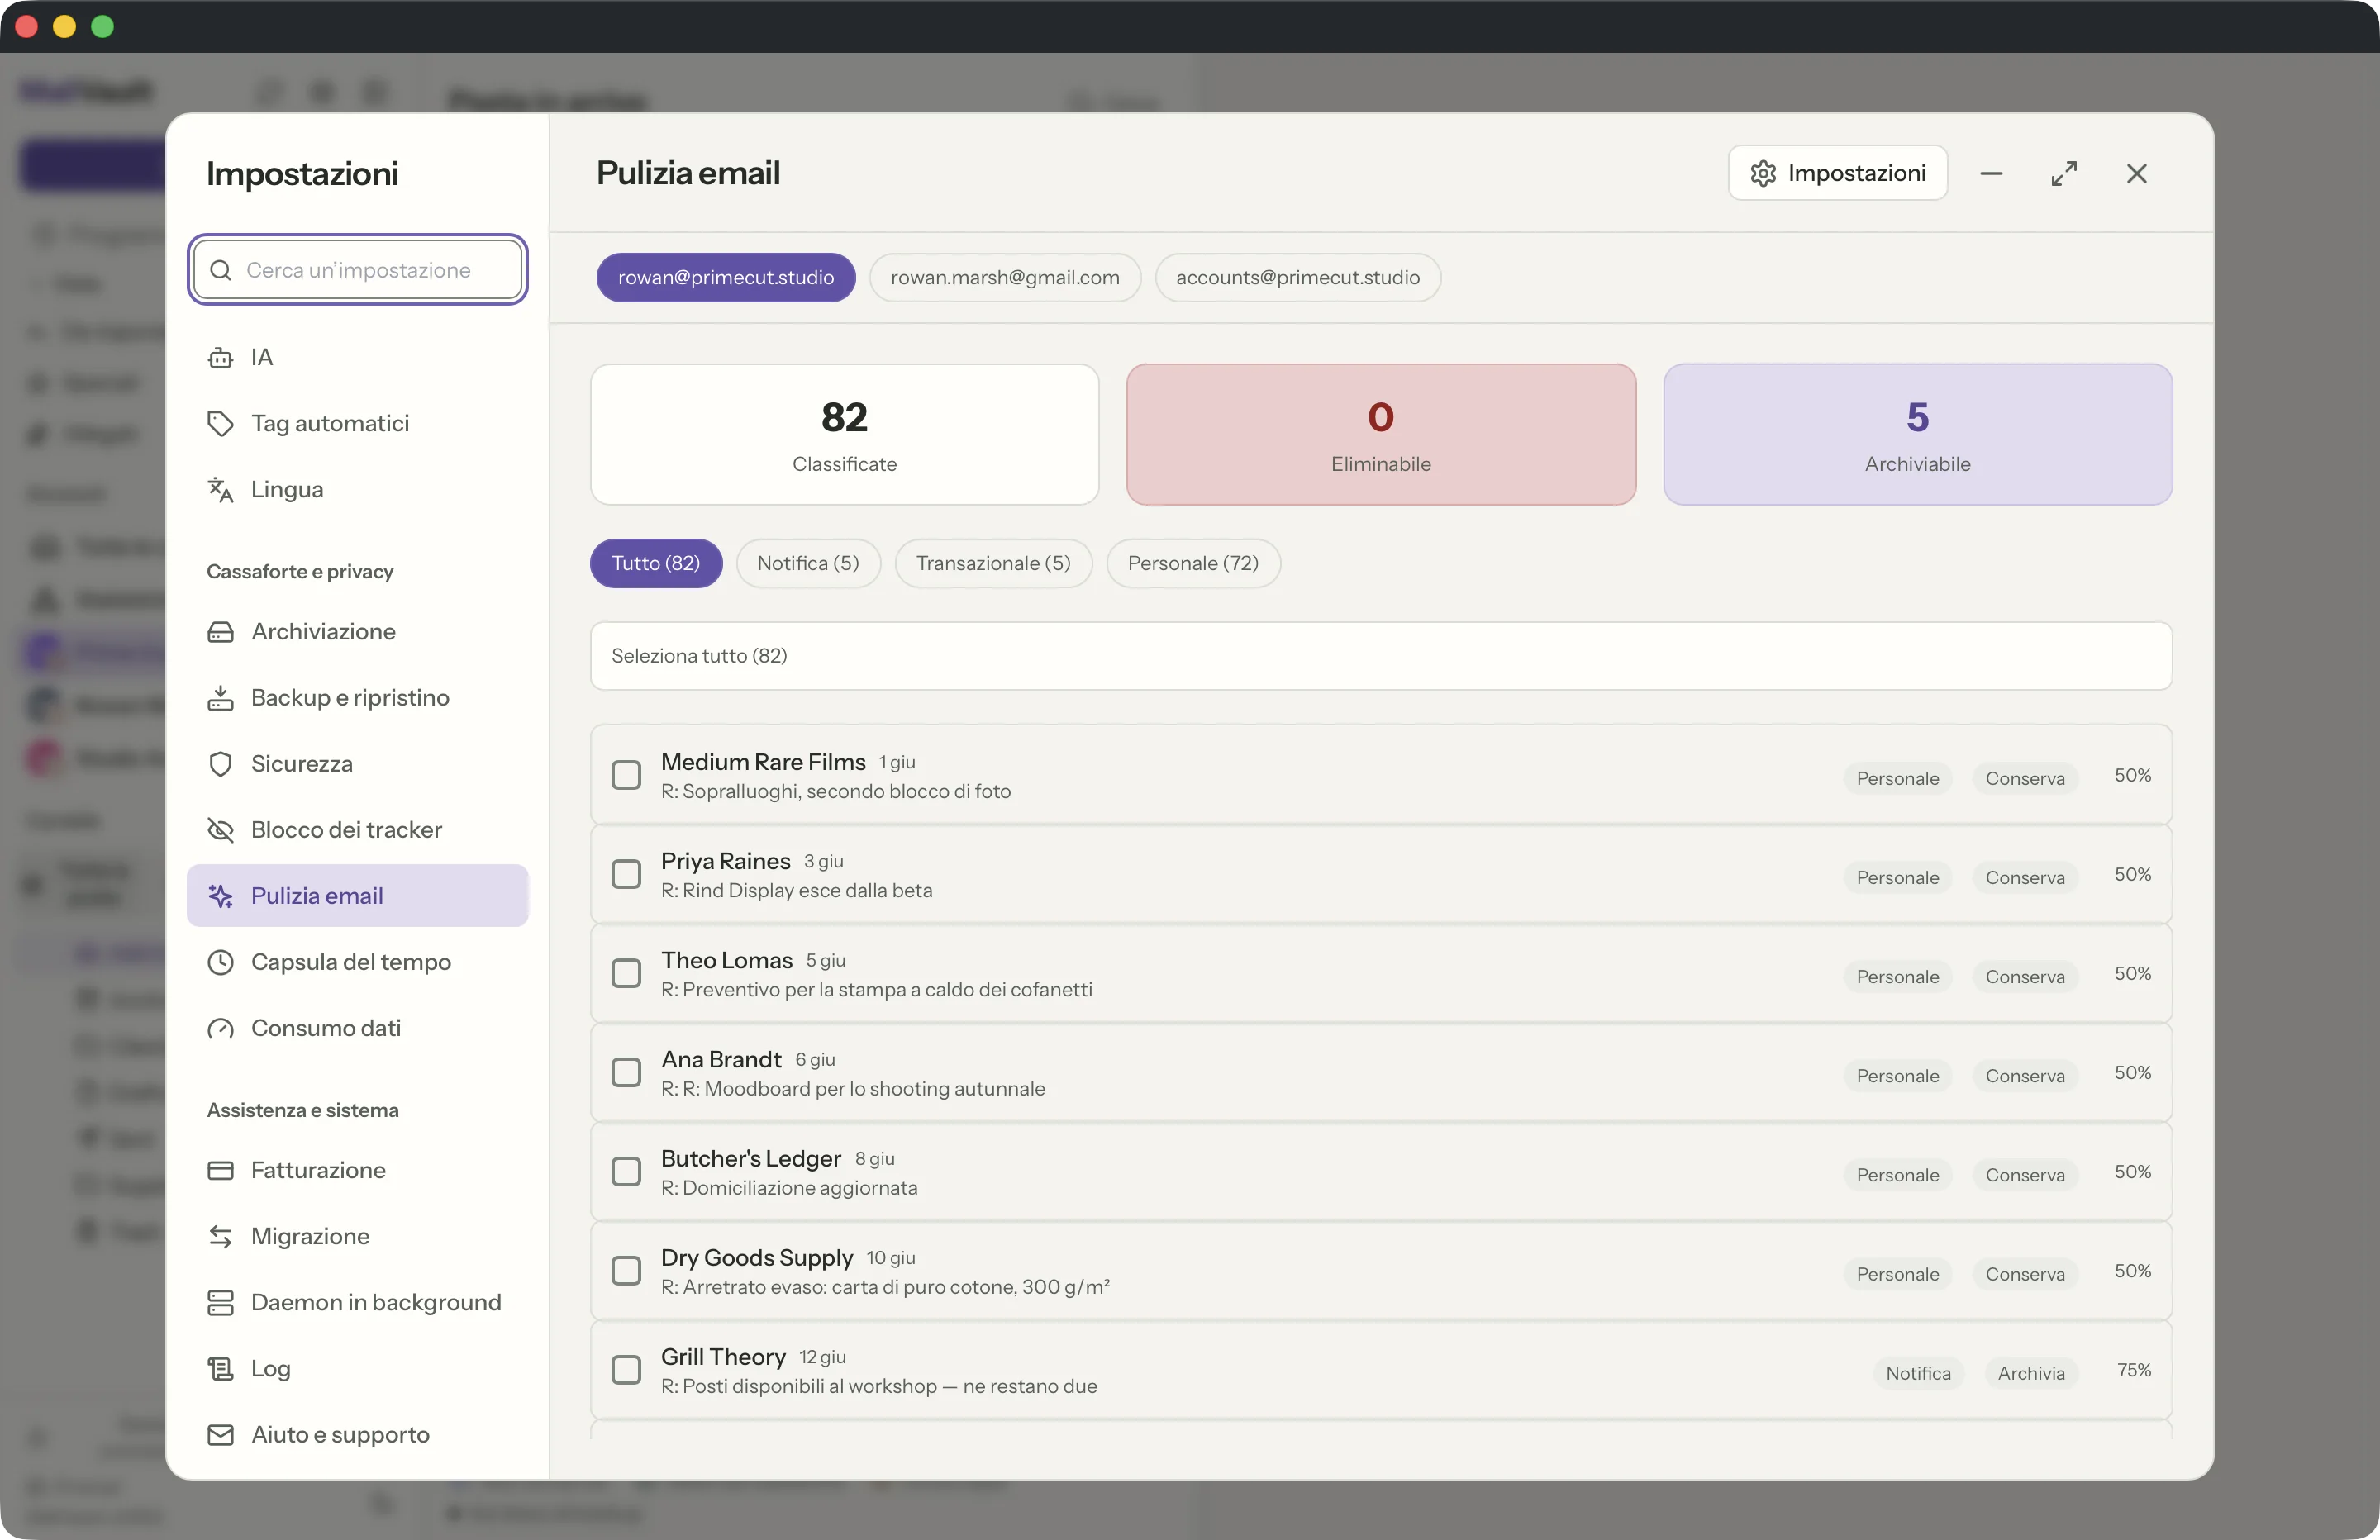Open the IA settings robot icon

[220, 357]
